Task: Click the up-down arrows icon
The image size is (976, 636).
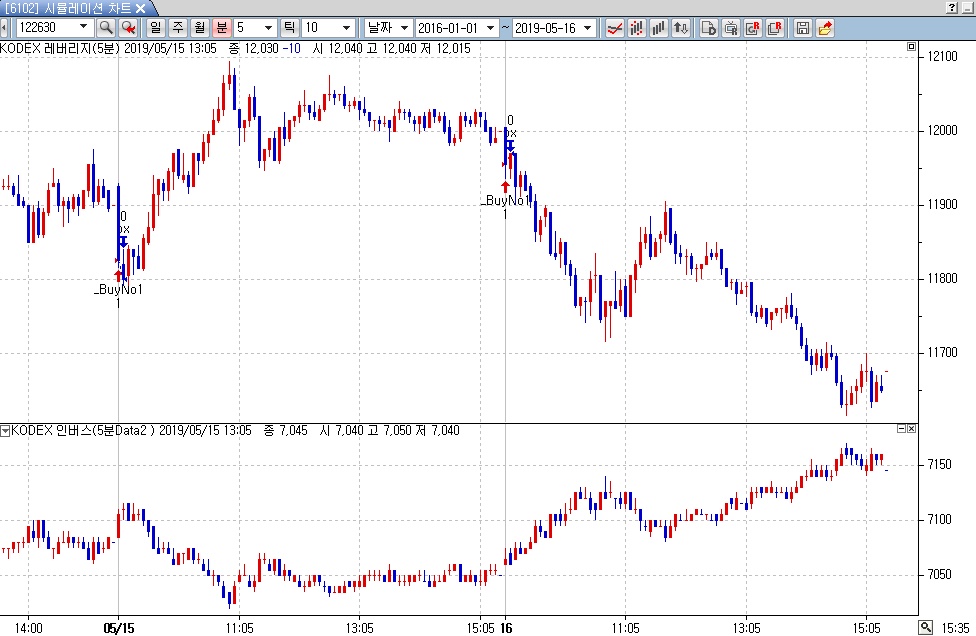Action: (x=681, y=28)
